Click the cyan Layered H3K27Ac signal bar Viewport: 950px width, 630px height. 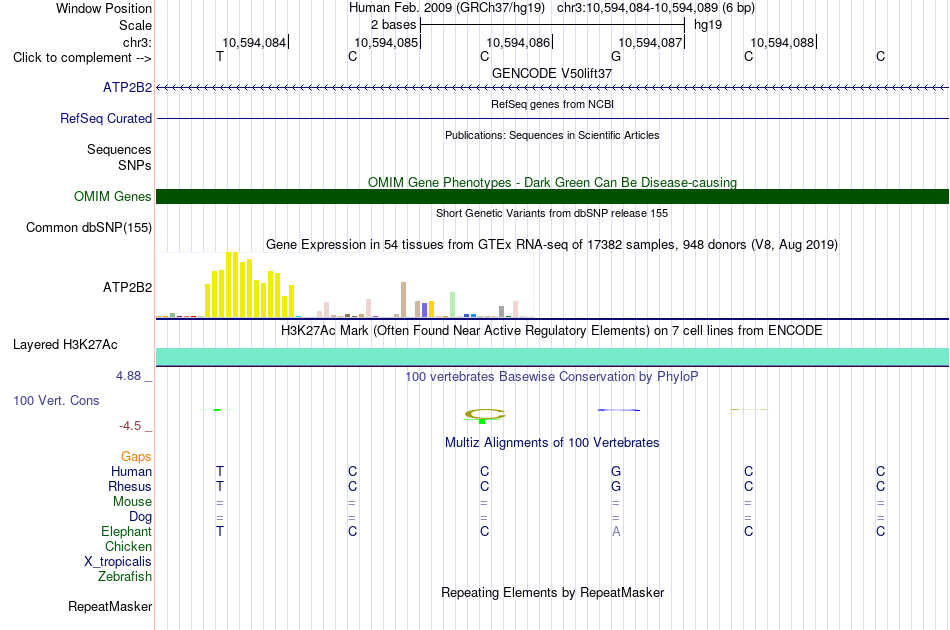pyautogui.click(x=553, y=357)
